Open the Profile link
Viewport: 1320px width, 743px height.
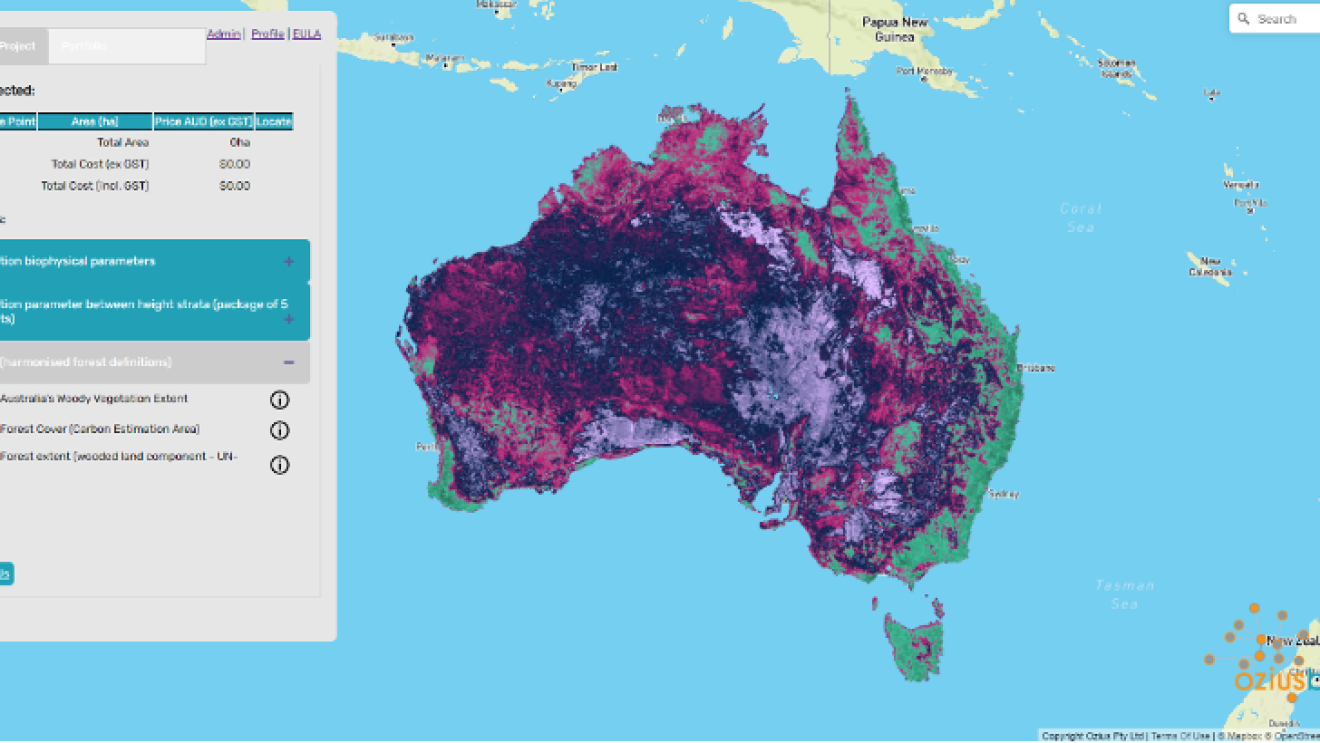[x=267, y=34]
